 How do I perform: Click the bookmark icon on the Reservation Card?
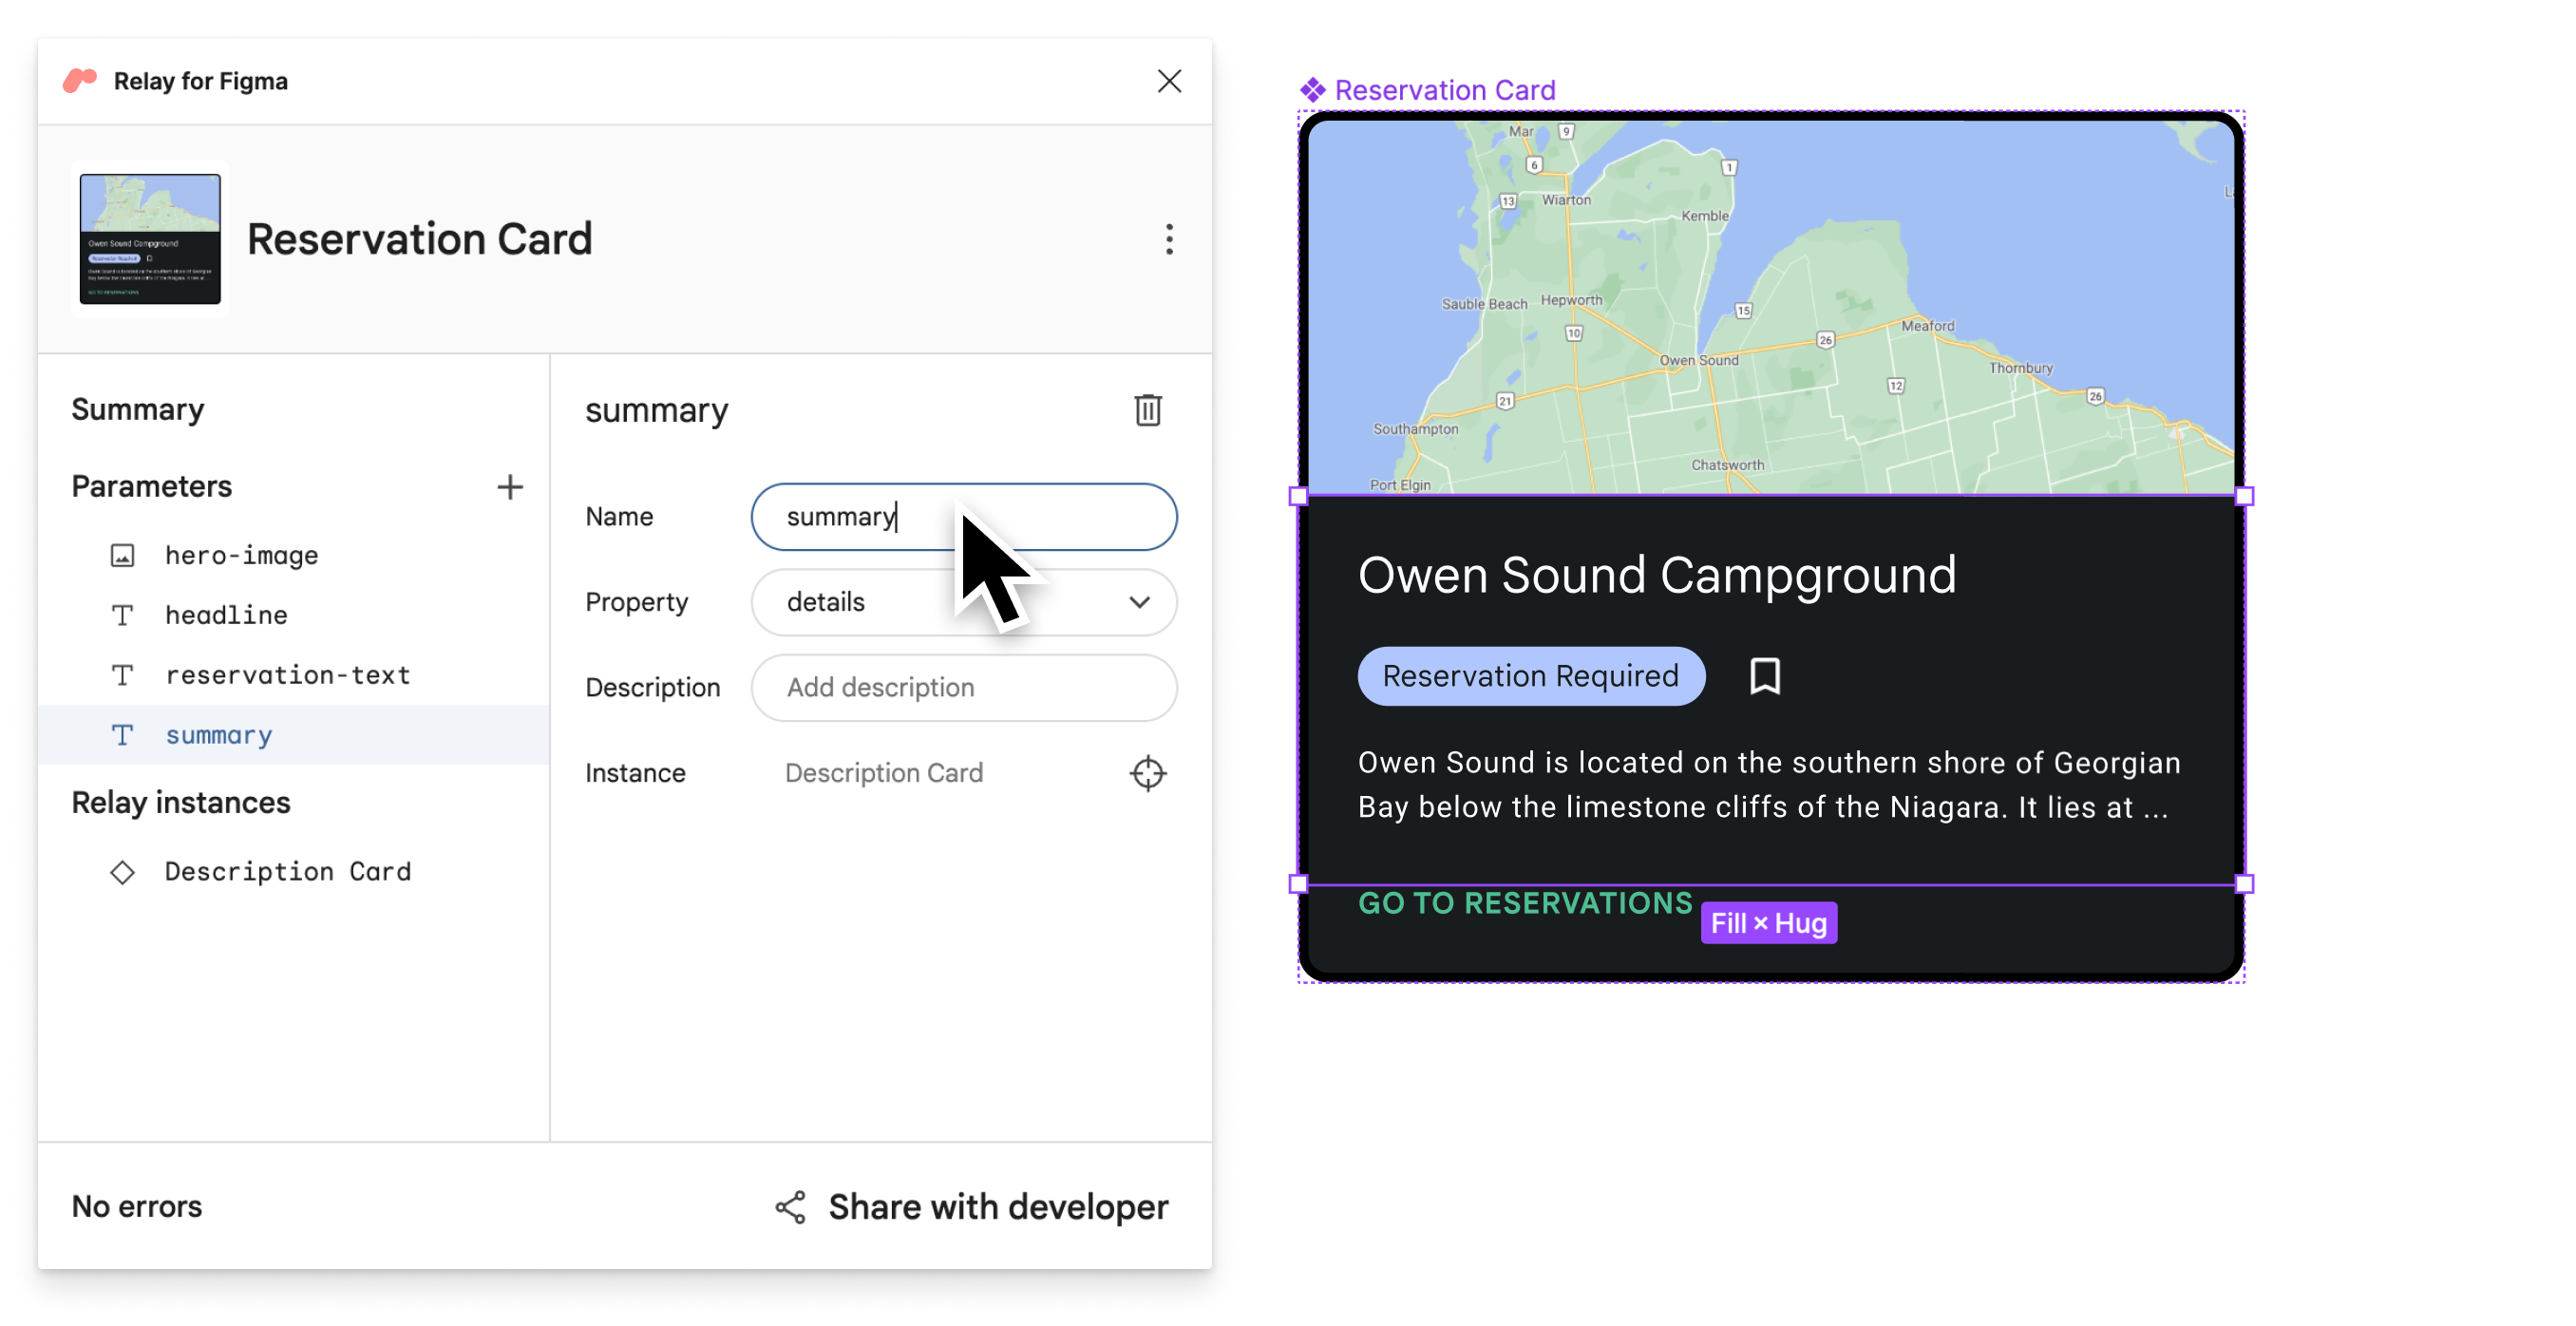(1767, 676)
